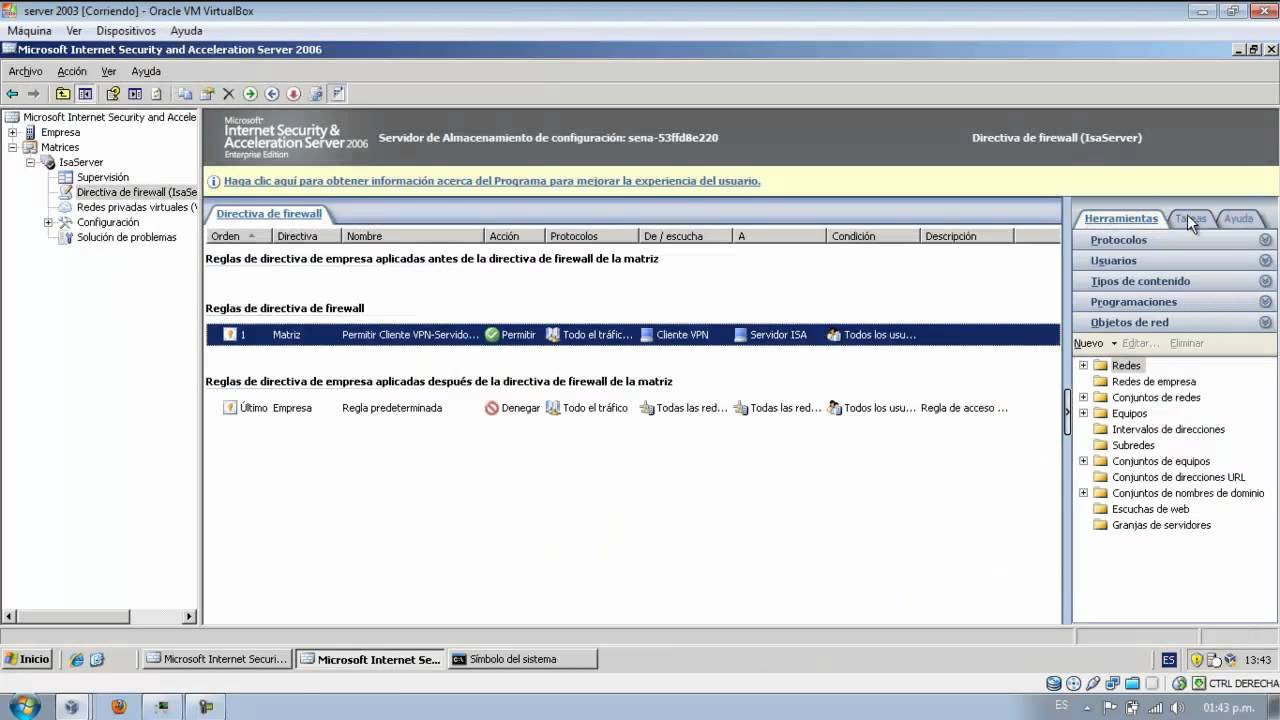Select Supervisión in the console tree

(x=103, y=177)
